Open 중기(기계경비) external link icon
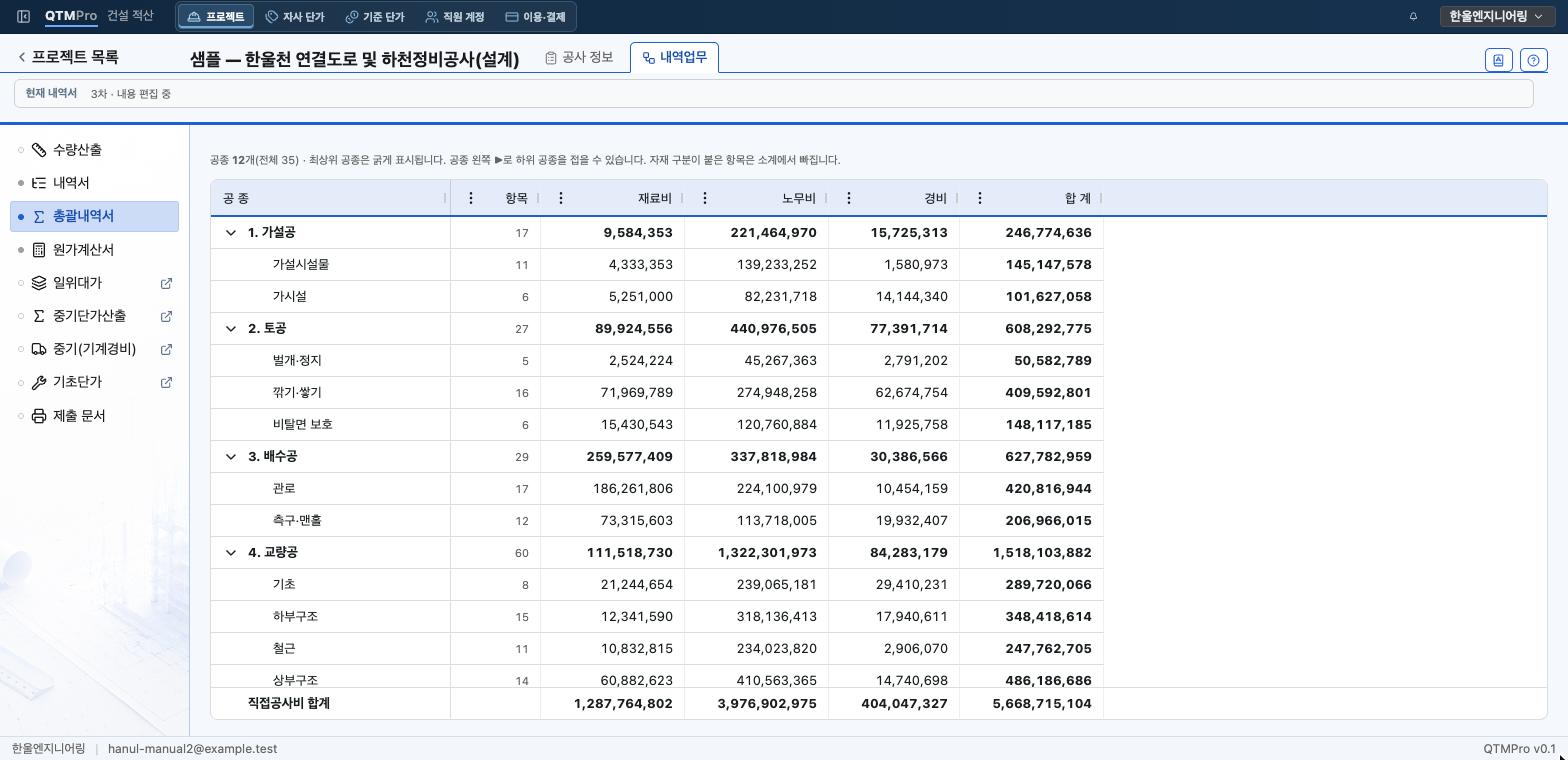This screenshot has width=1568, height=760. (166, 349)
